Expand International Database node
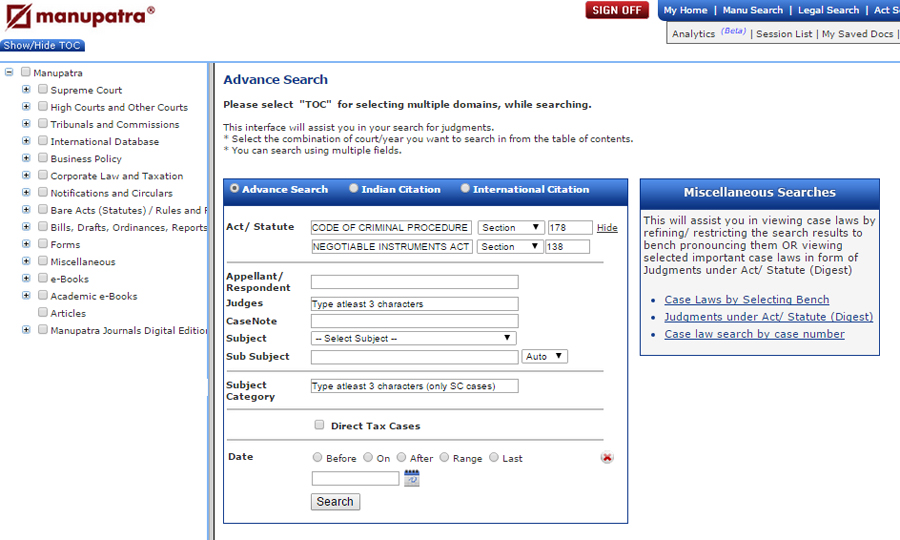 click(26, 141)
